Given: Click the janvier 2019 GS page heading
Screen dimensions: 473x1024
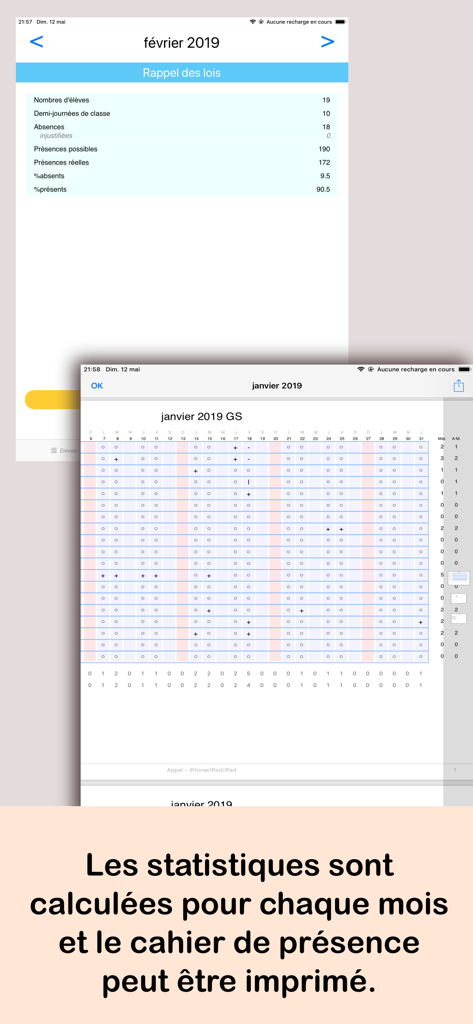Looking at the screenshot, I should tap(203, 416).
